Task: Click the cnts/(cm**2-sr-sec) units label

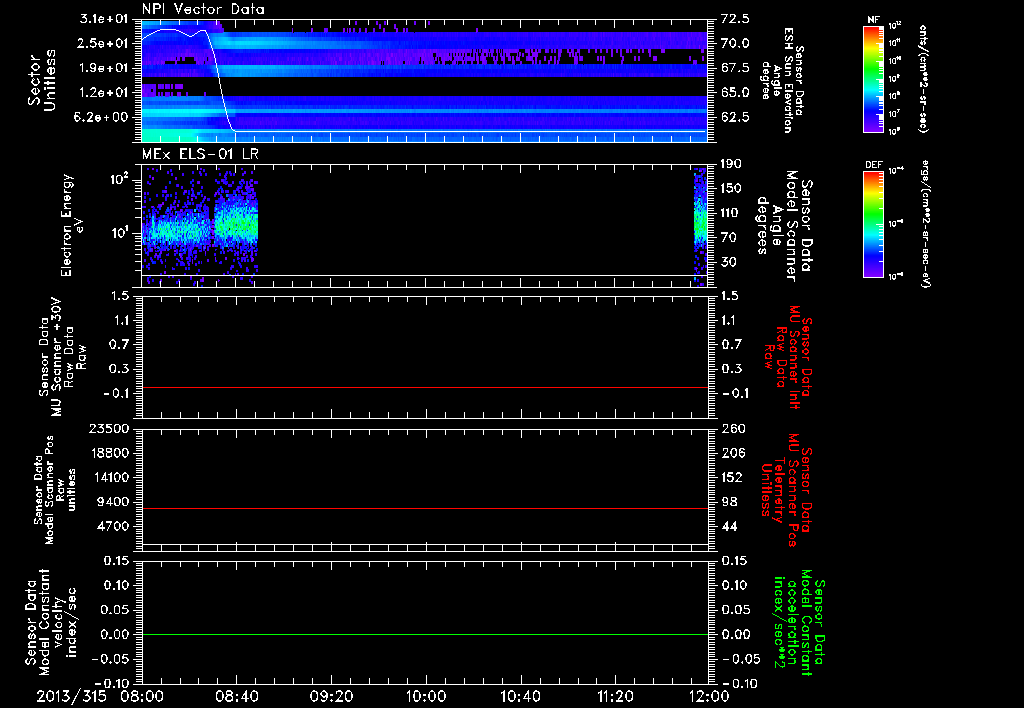Action: point(923,79)
